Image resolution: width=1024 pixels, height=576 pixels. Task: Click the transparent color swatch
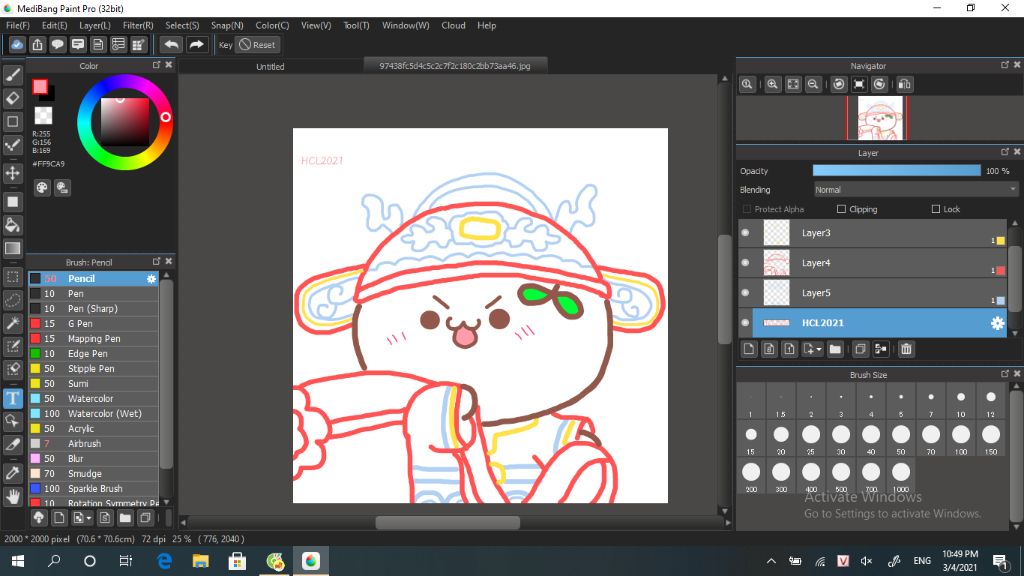[43, 116]
